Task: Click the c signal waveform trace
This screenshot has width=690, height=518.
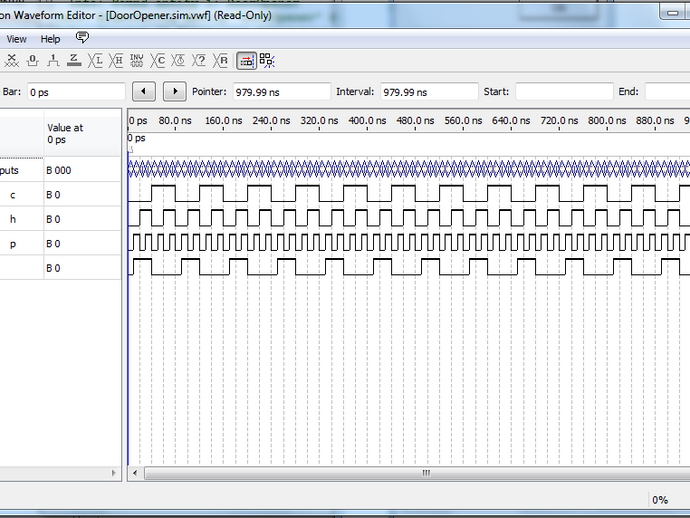Action: 409,194
